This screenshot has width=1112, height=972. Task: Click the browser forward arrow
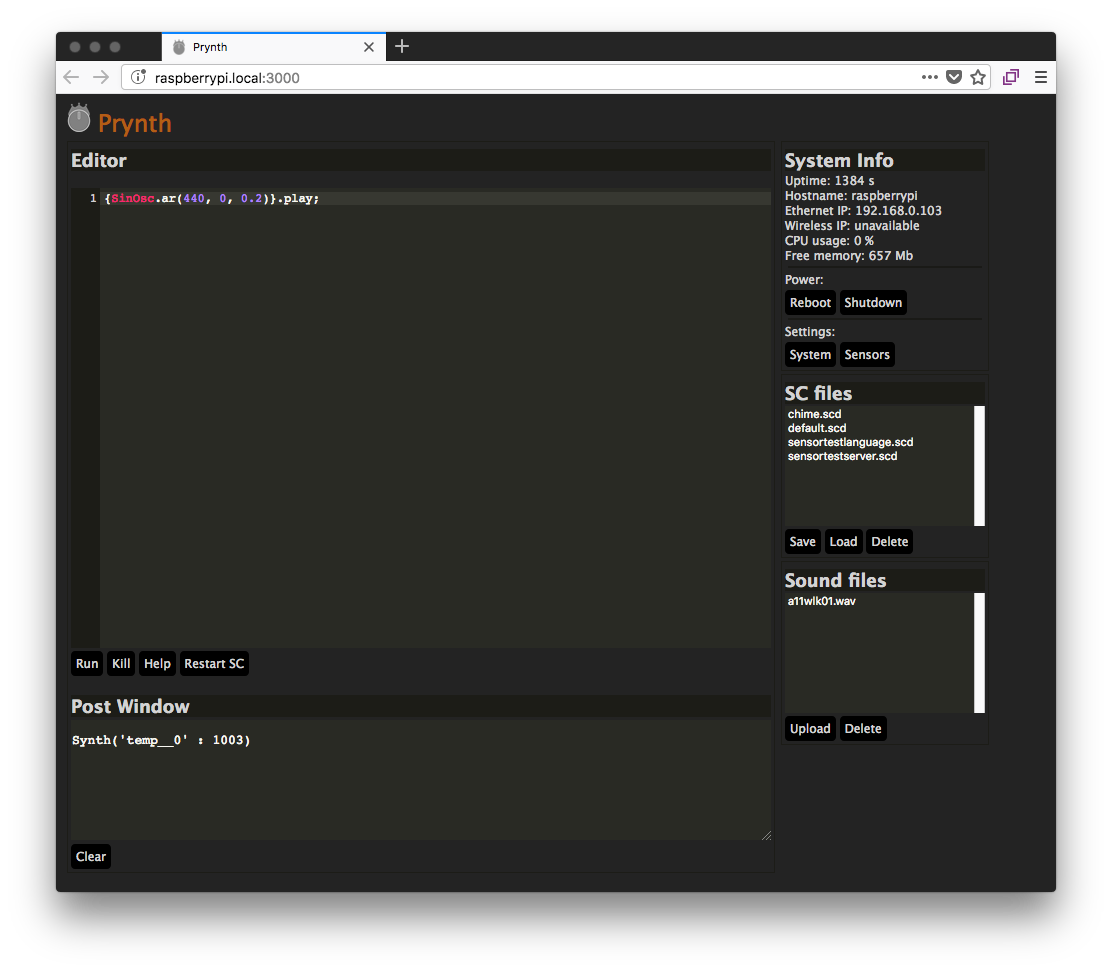[101, 77]
